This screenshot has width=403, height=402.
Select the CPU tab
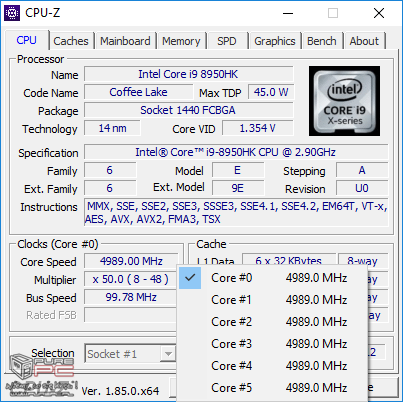(27, 40)
